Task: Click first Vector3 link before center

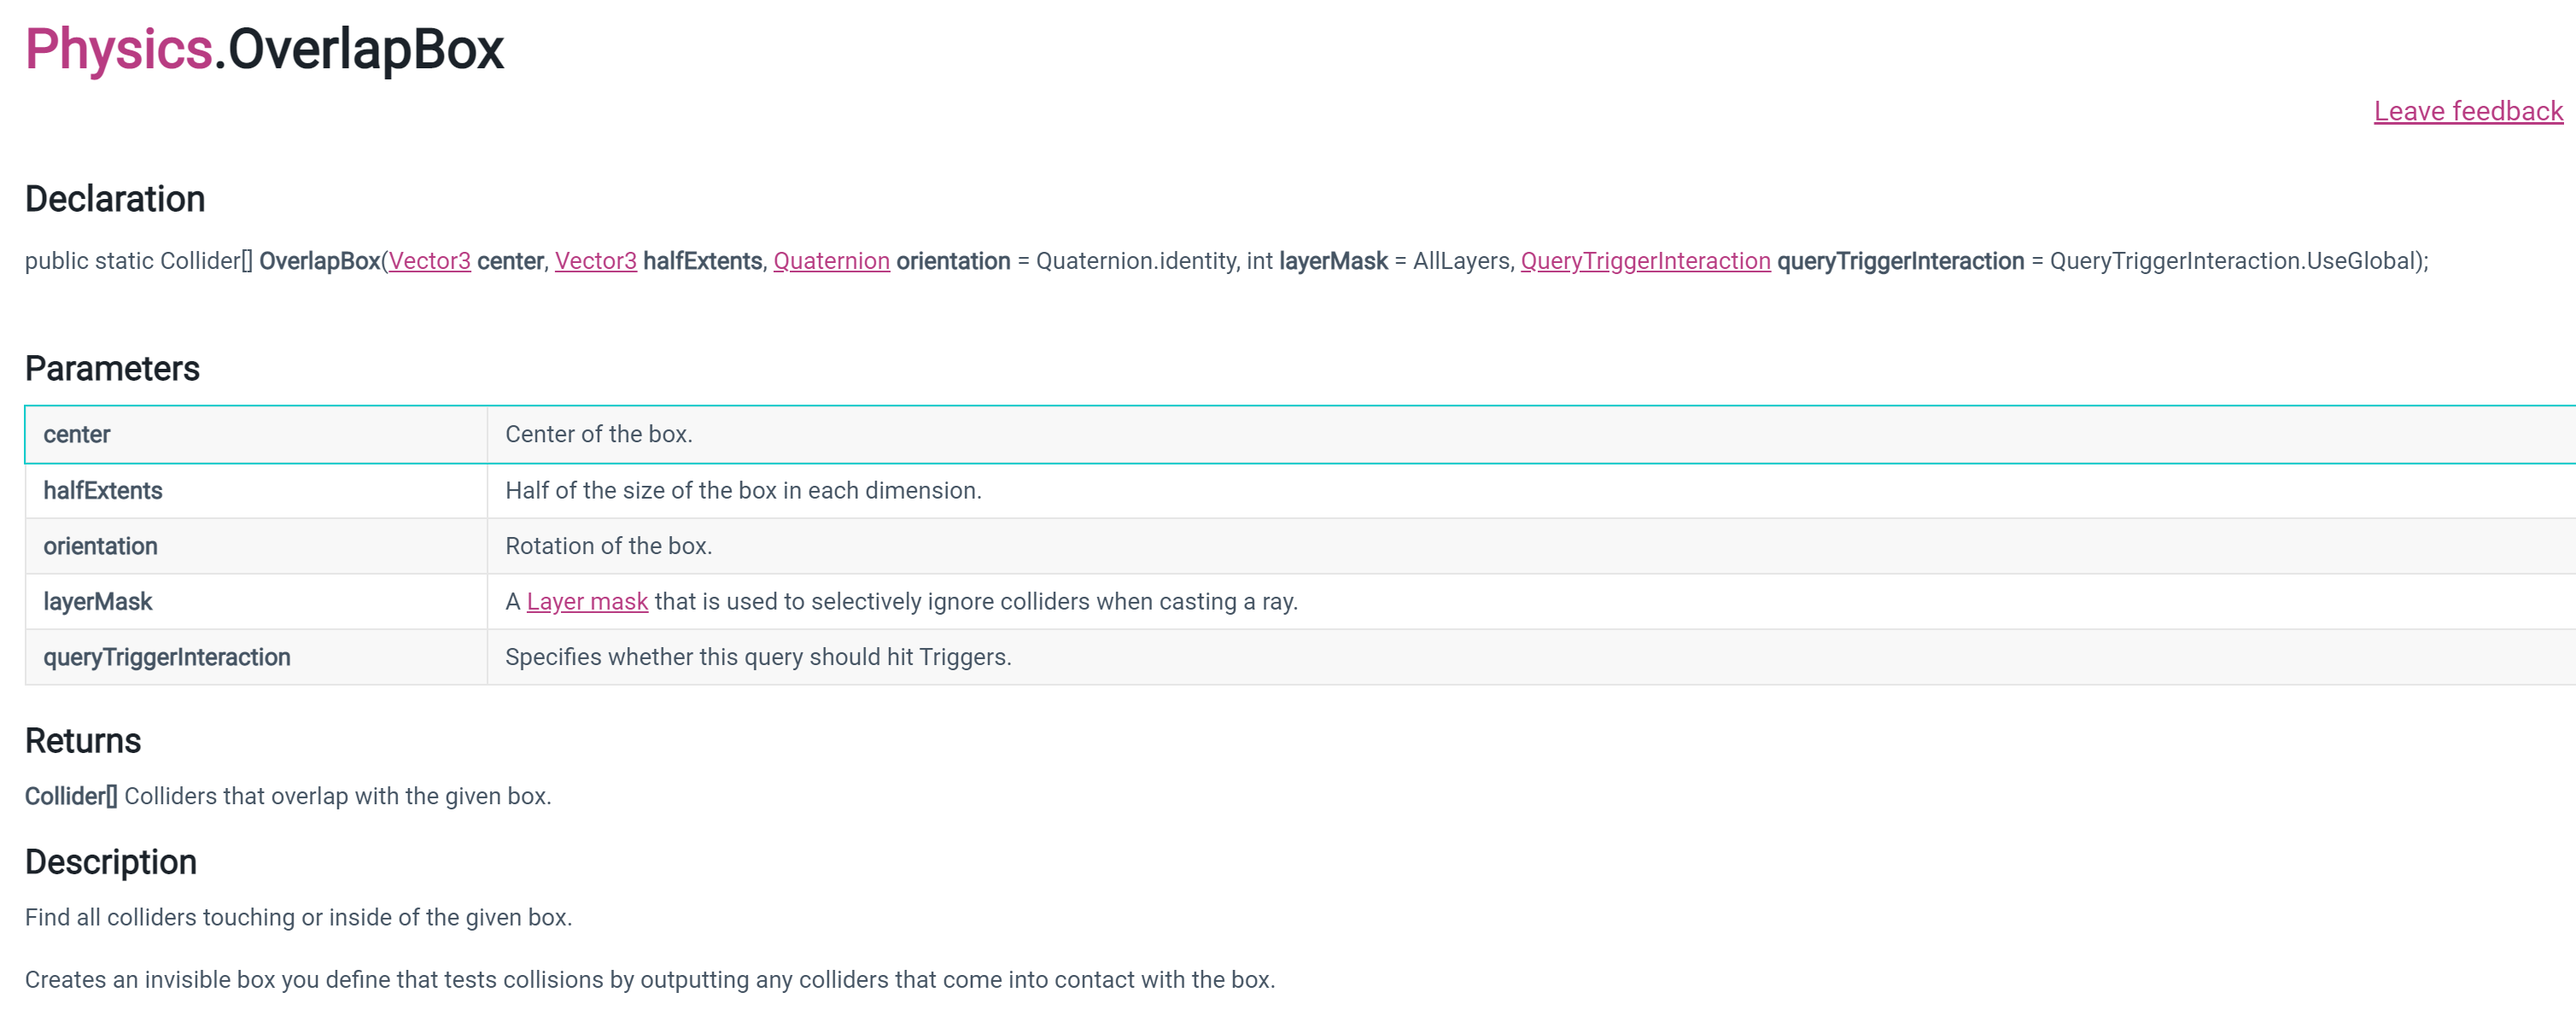Action: pyautogui.click(x=429, y=261)
